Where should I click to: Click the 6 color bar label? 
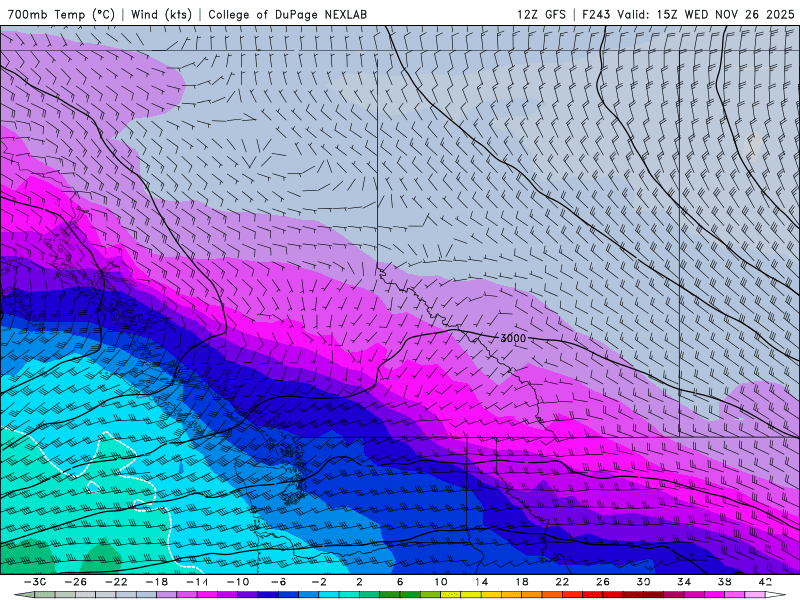point(400,582)
